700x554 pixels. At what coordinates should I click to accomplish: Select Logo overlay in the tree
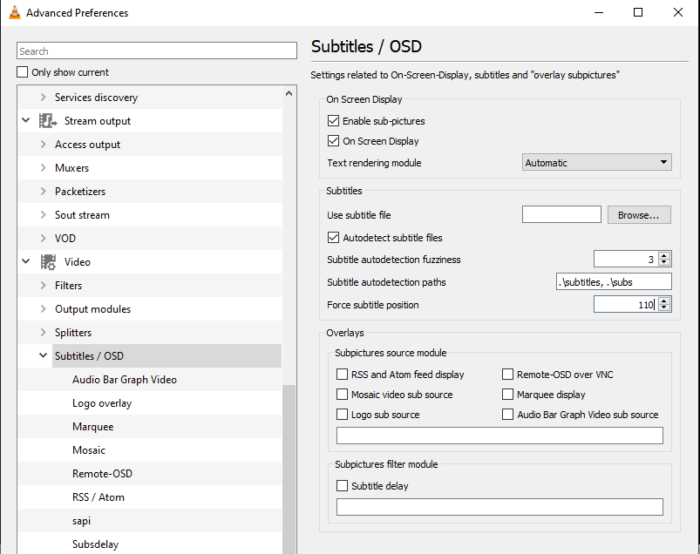click(102, 403)
